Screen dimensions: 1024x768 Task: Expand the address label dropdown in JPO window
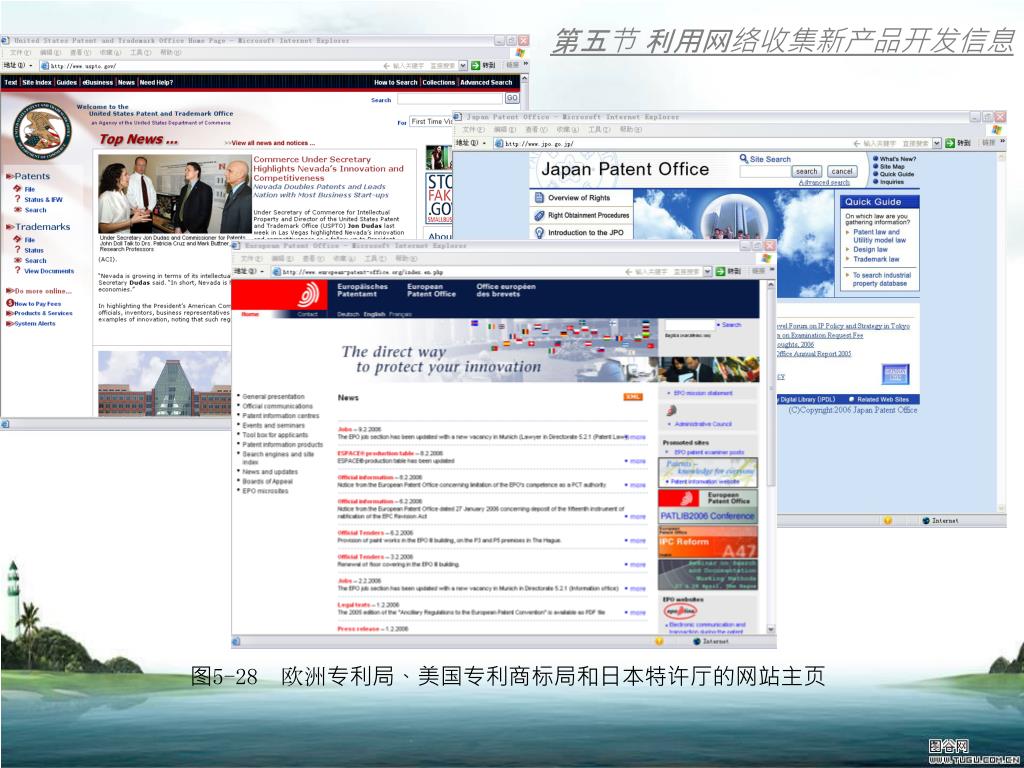[485, 143]
